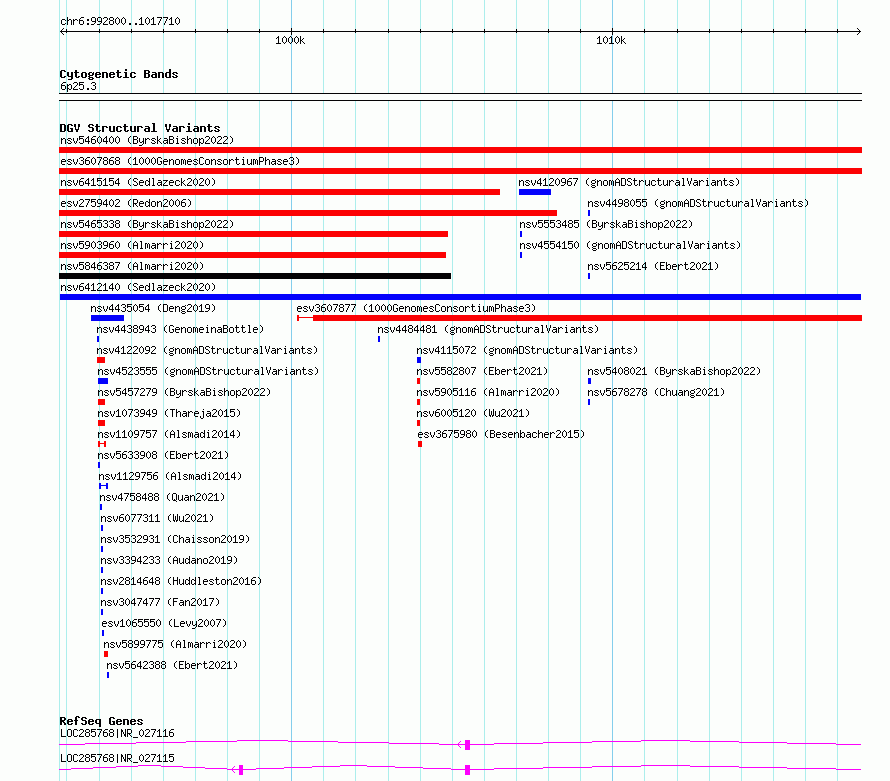Click nsv5457279 (ByrskaBishop2022) label
890x781 pixels.
(184, 392)
